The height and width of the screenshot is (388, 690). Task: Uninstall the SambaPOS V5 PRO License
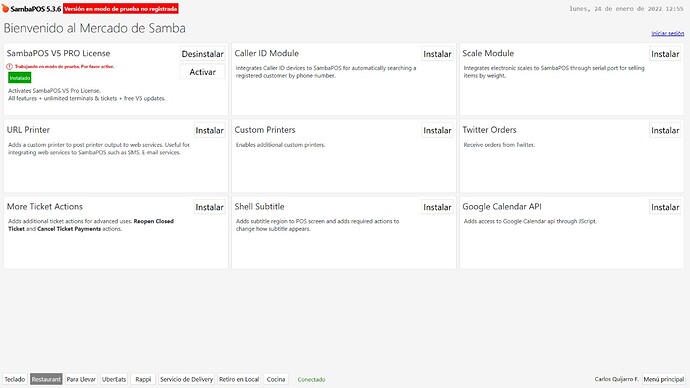[202, 54]
